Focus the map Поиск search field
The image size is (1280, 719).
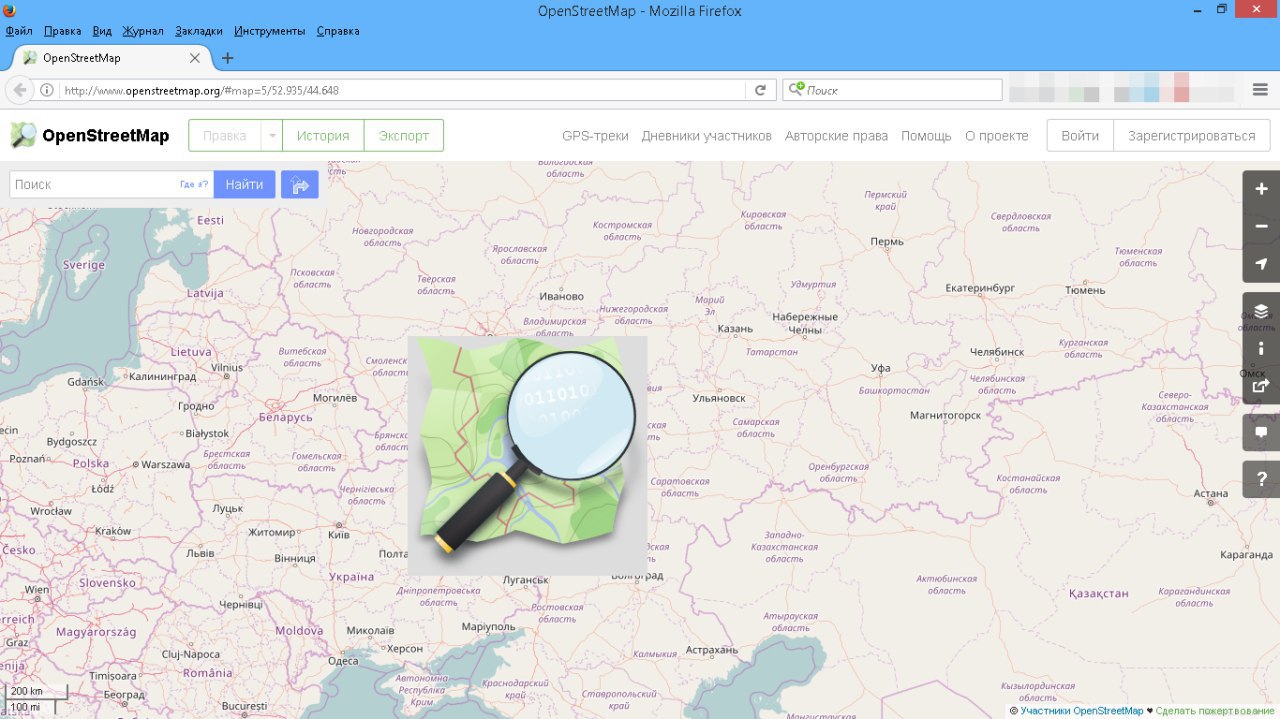[95, 184]
